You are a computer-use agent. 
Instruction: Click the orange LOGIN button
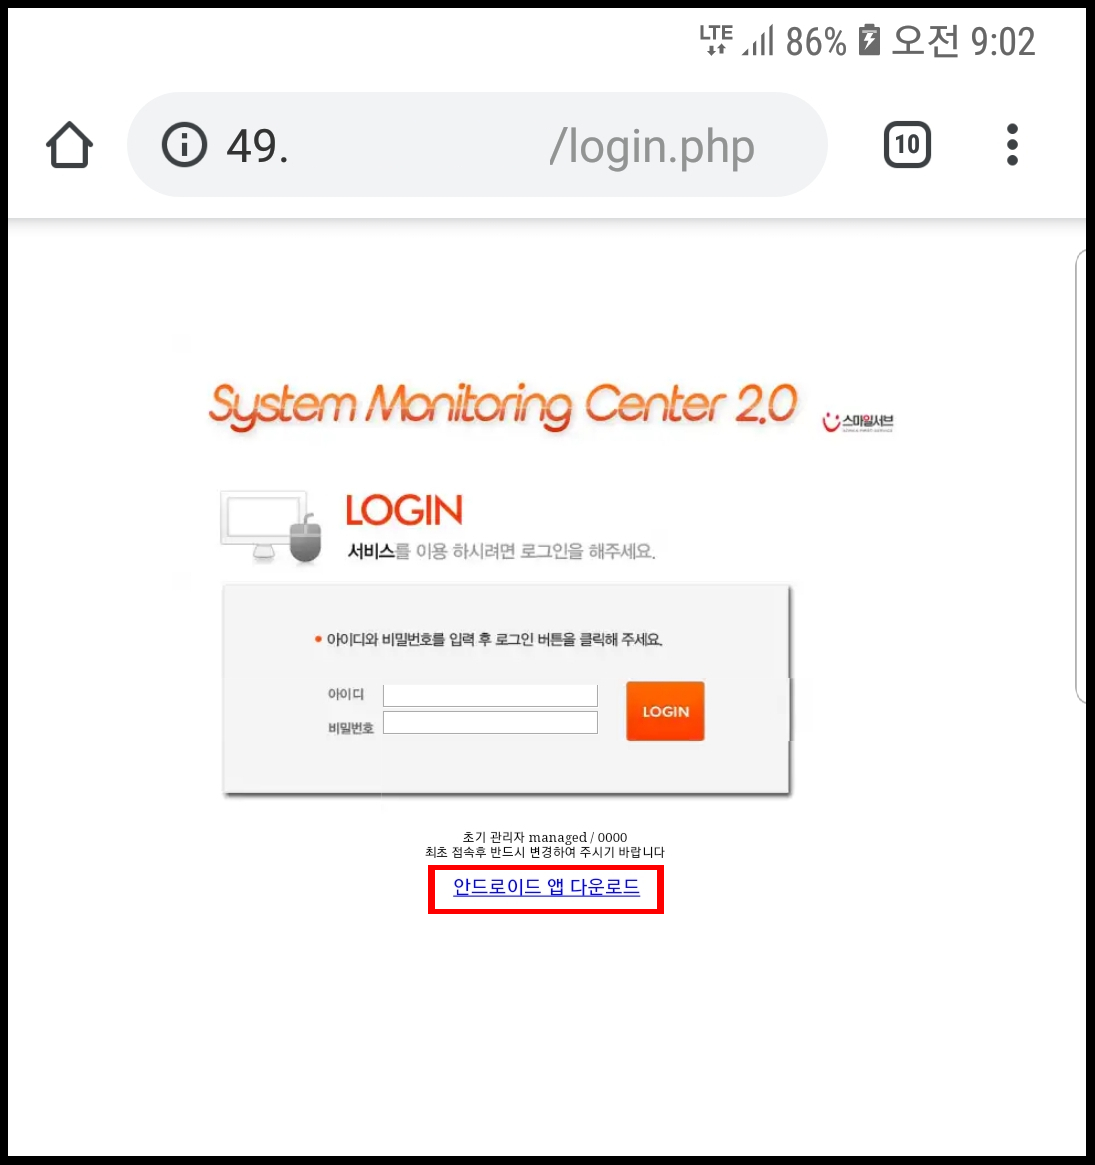[665, 711]
